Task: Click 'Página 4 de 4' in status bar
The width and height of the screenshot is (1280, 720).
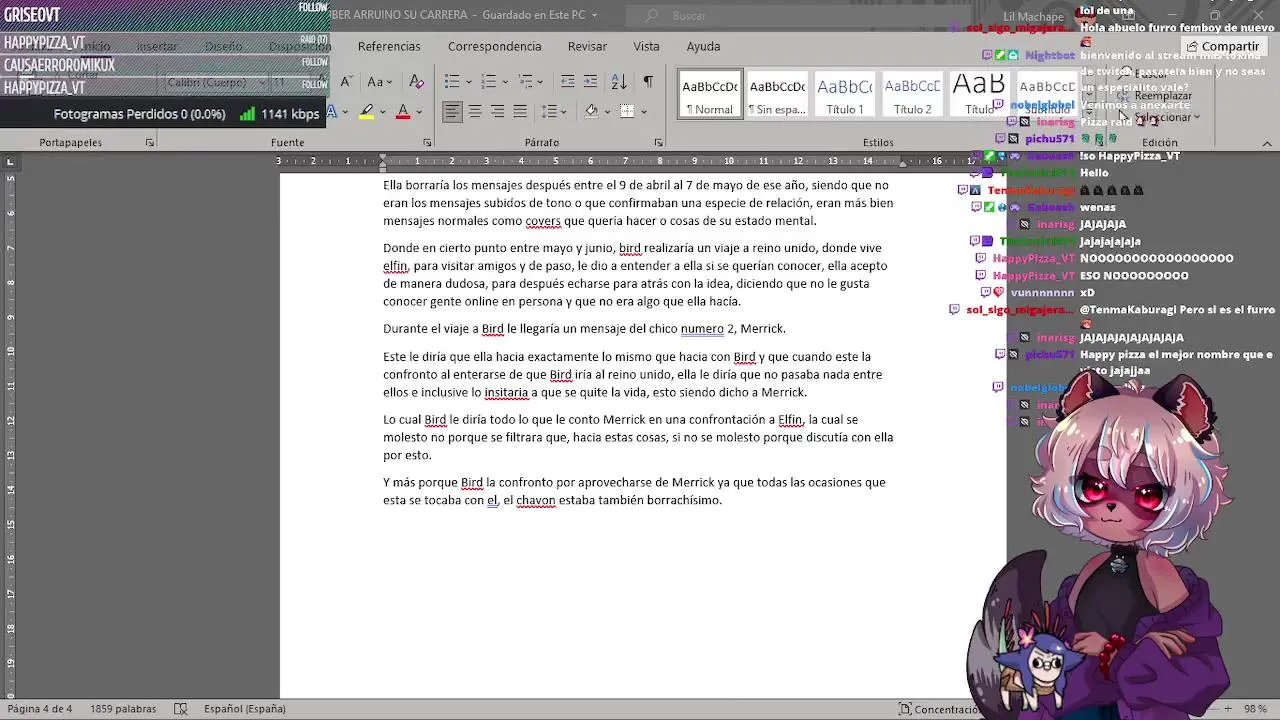Action: coord(40,709)
